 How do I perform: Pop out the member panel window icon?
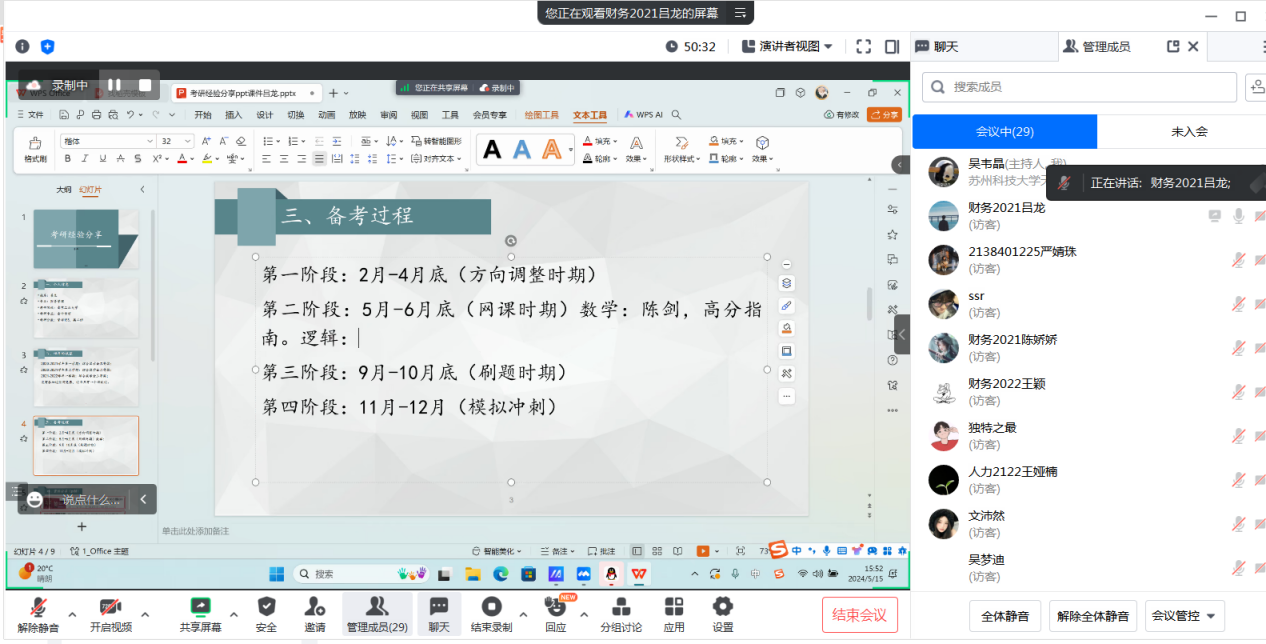click(1173, 46)
